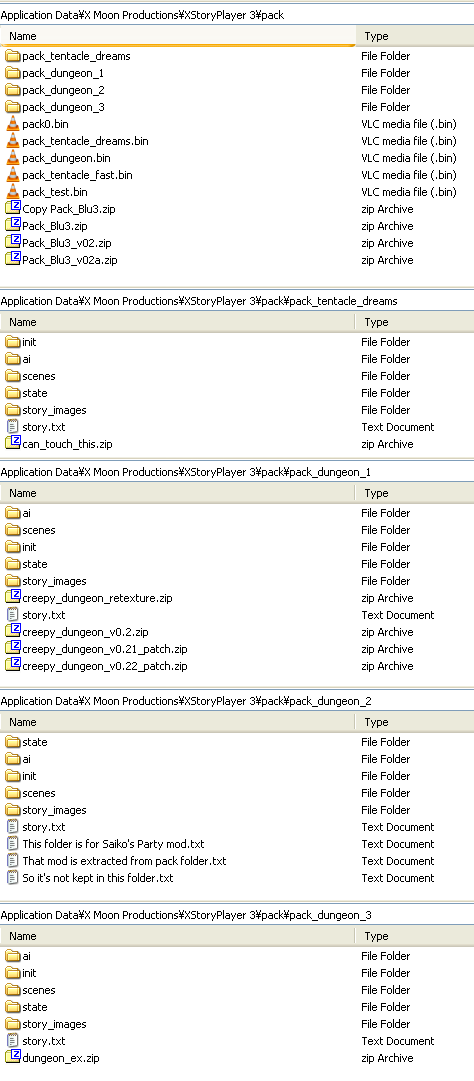The width and height of the screenshot is (474, 1081).
Task: Click VLC cone icon for pack0.bin
Action: 12,124
